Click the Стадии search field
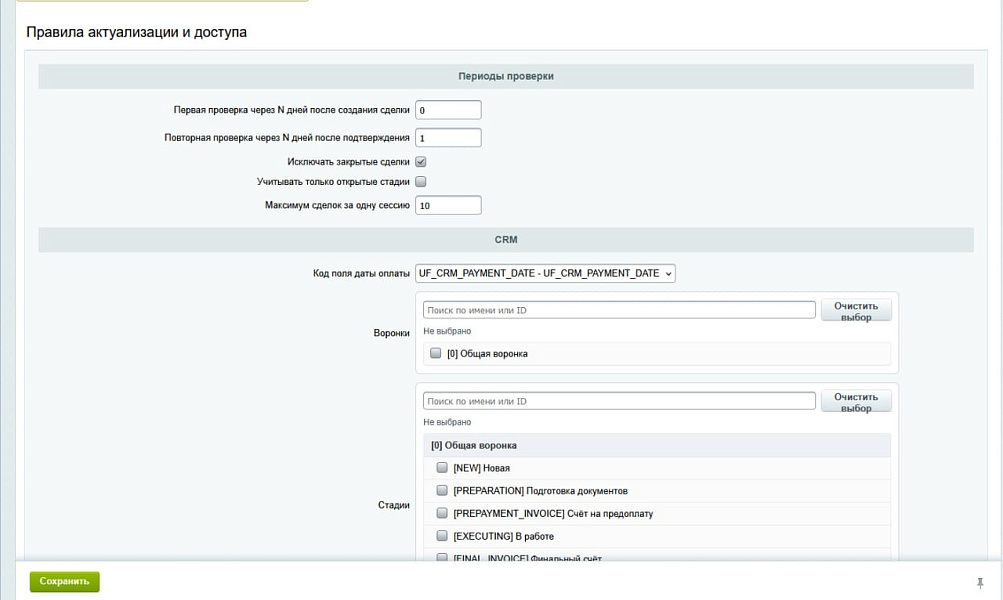 tap(619, 401)
